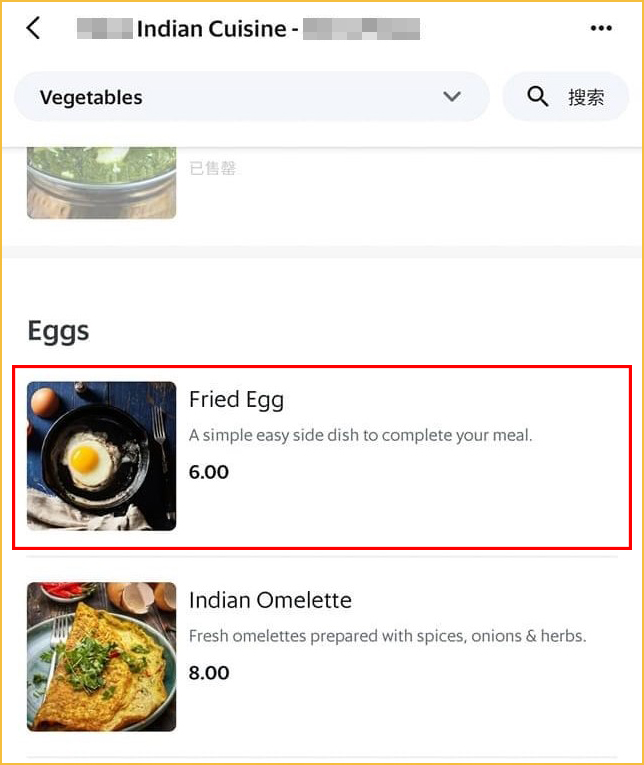The width and height of the screenshot is (644, 765).
Task: Click the Indian Omelette description text
Action: [387, 636]
